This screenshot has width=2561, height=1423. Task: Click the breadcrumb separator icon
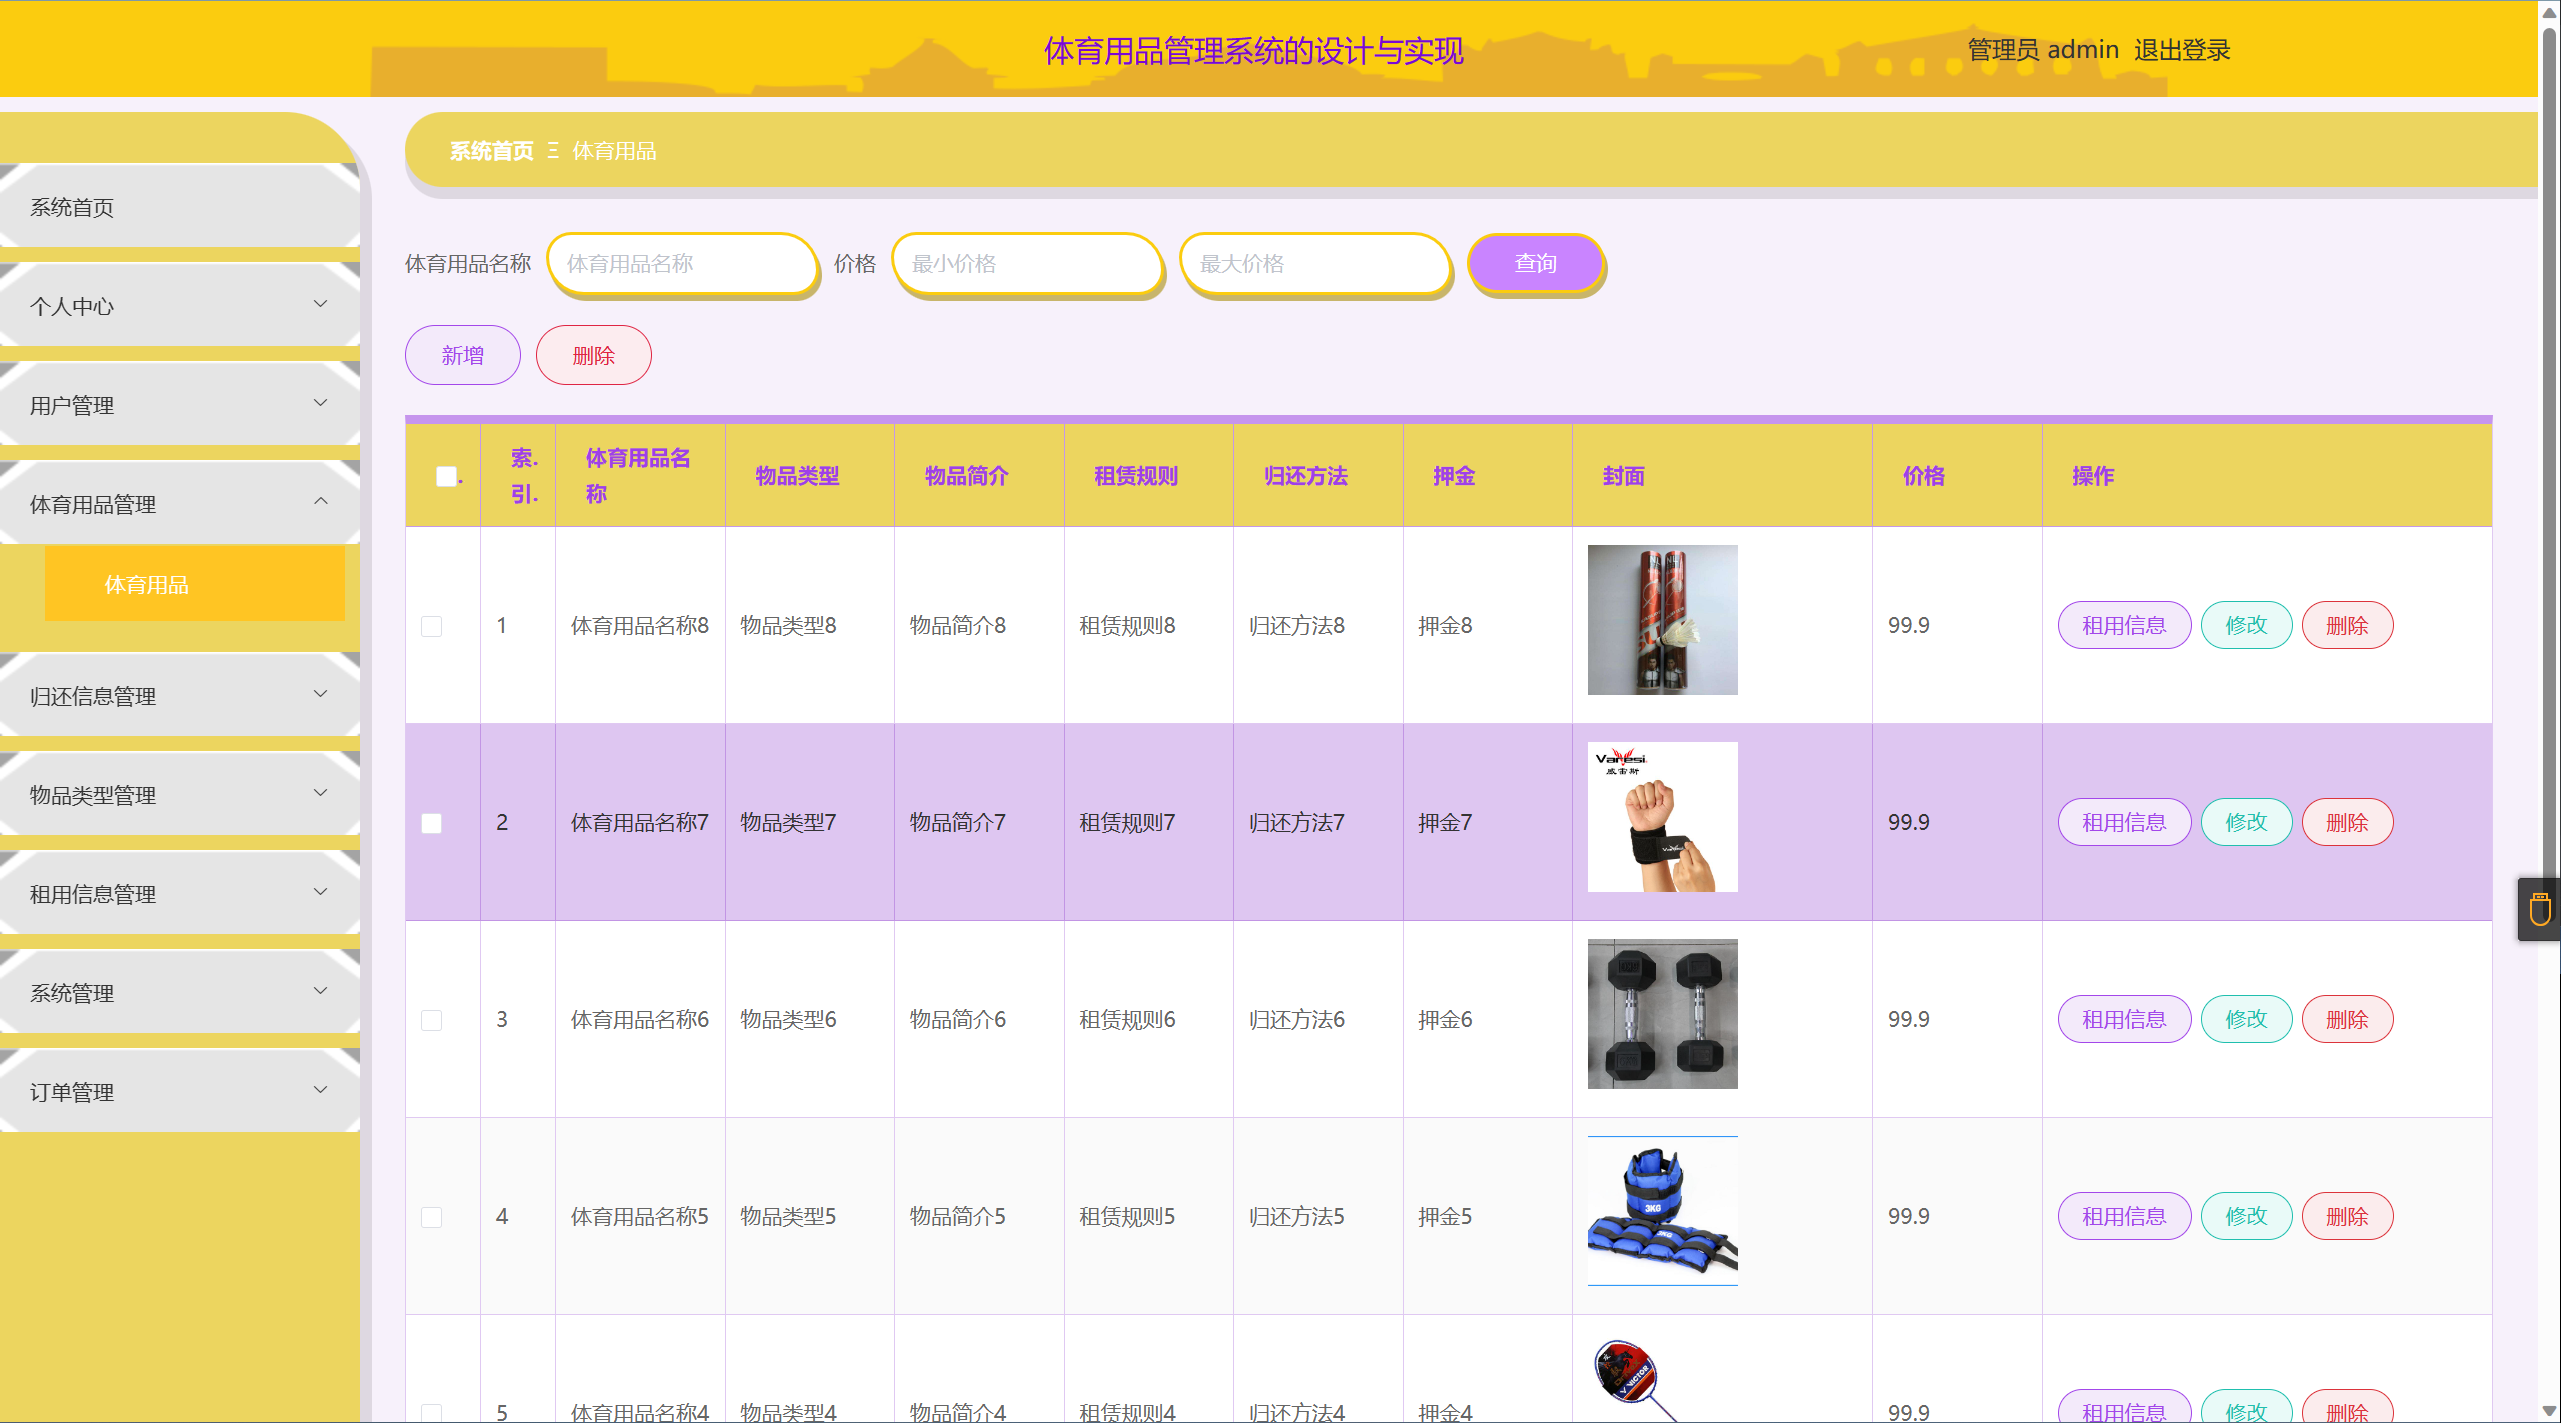tap(553, 151)
